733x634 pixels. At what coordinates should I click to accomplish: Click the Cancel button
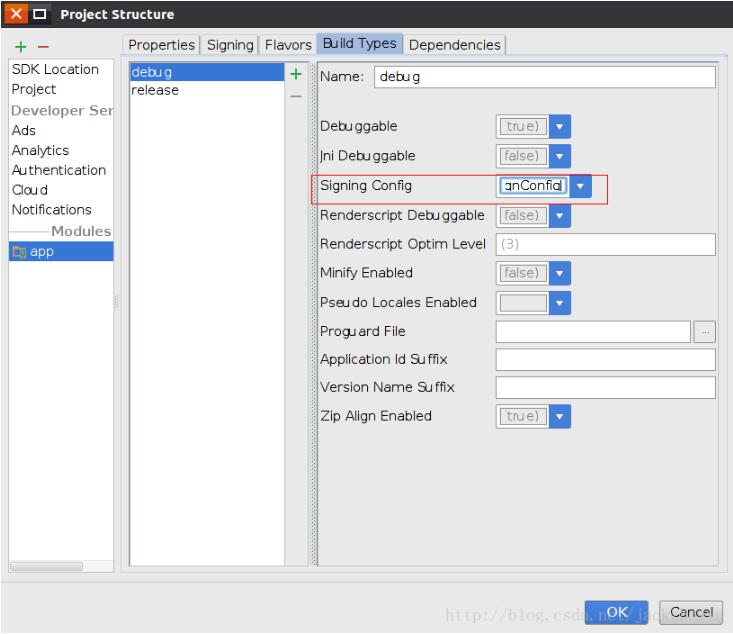tap(691, 612)
